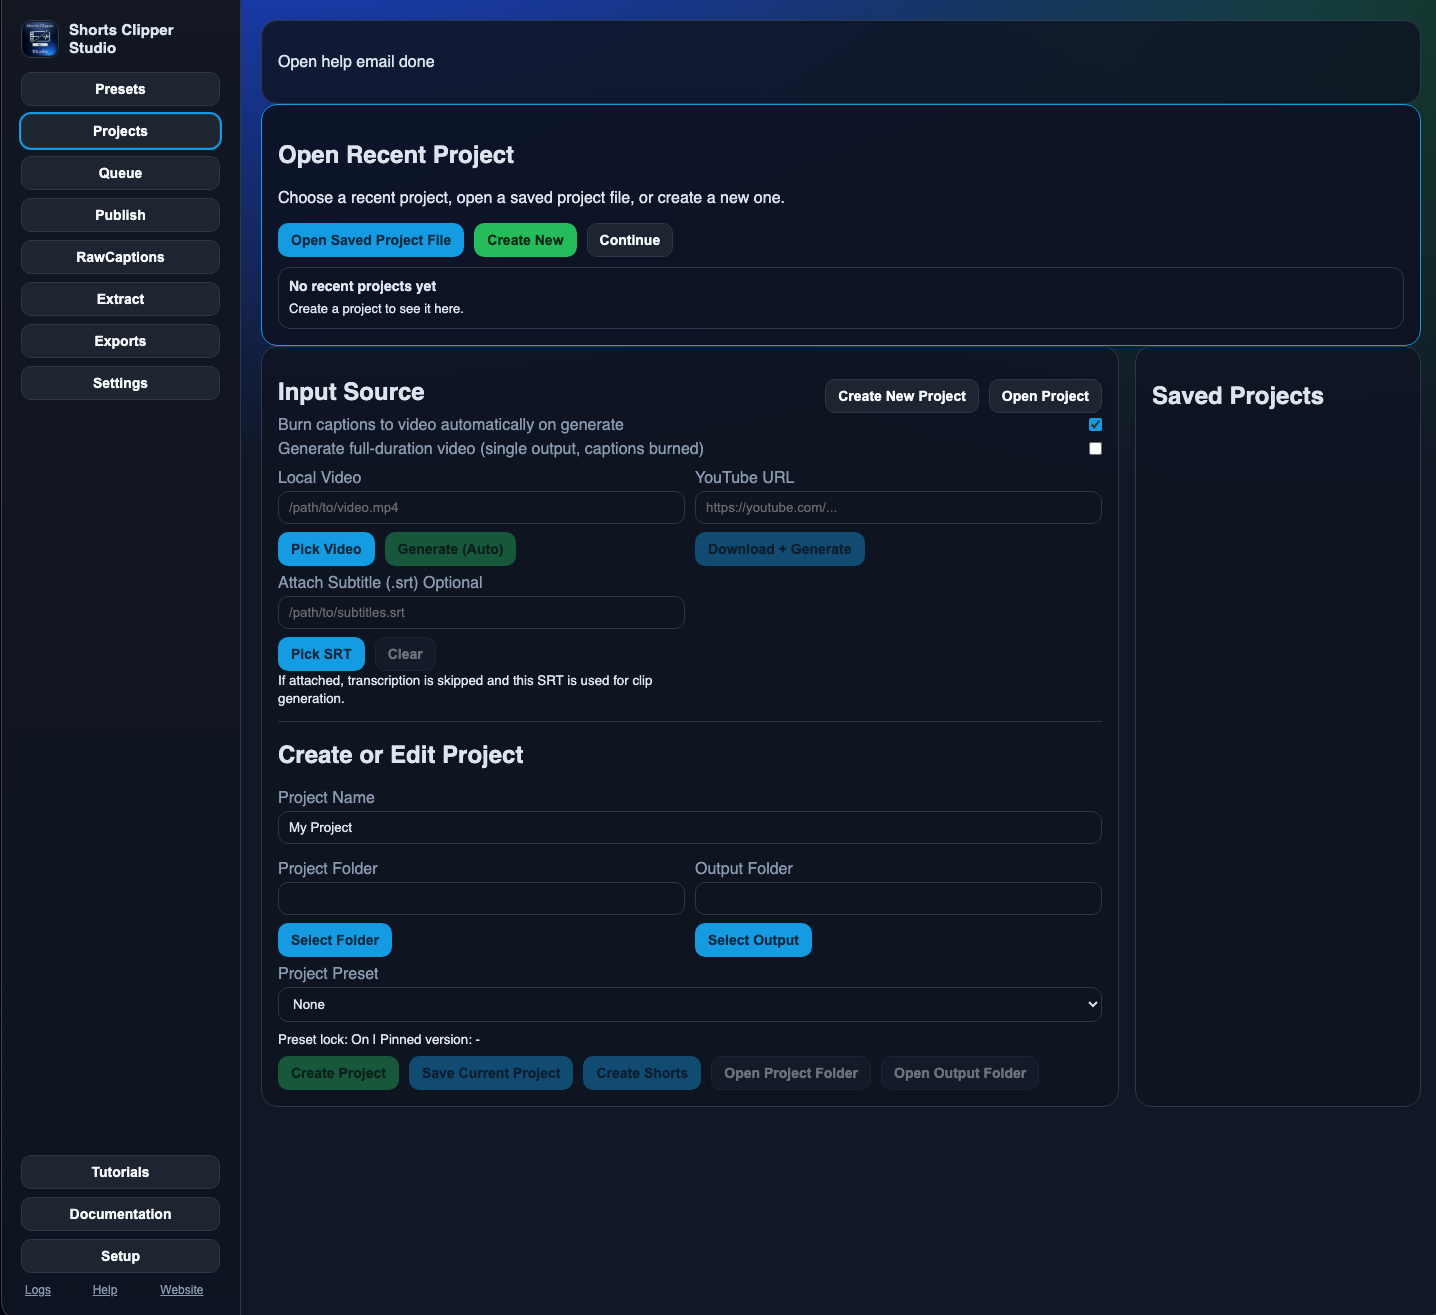Open the Extract section
Viewport: 1436px width, 1315px height.
coord(120,299)
